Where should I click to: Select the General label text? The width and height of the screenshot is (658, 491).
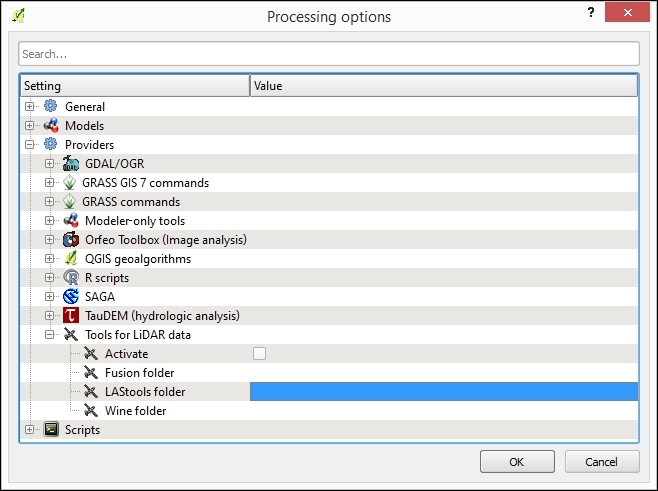coord(85,107)
